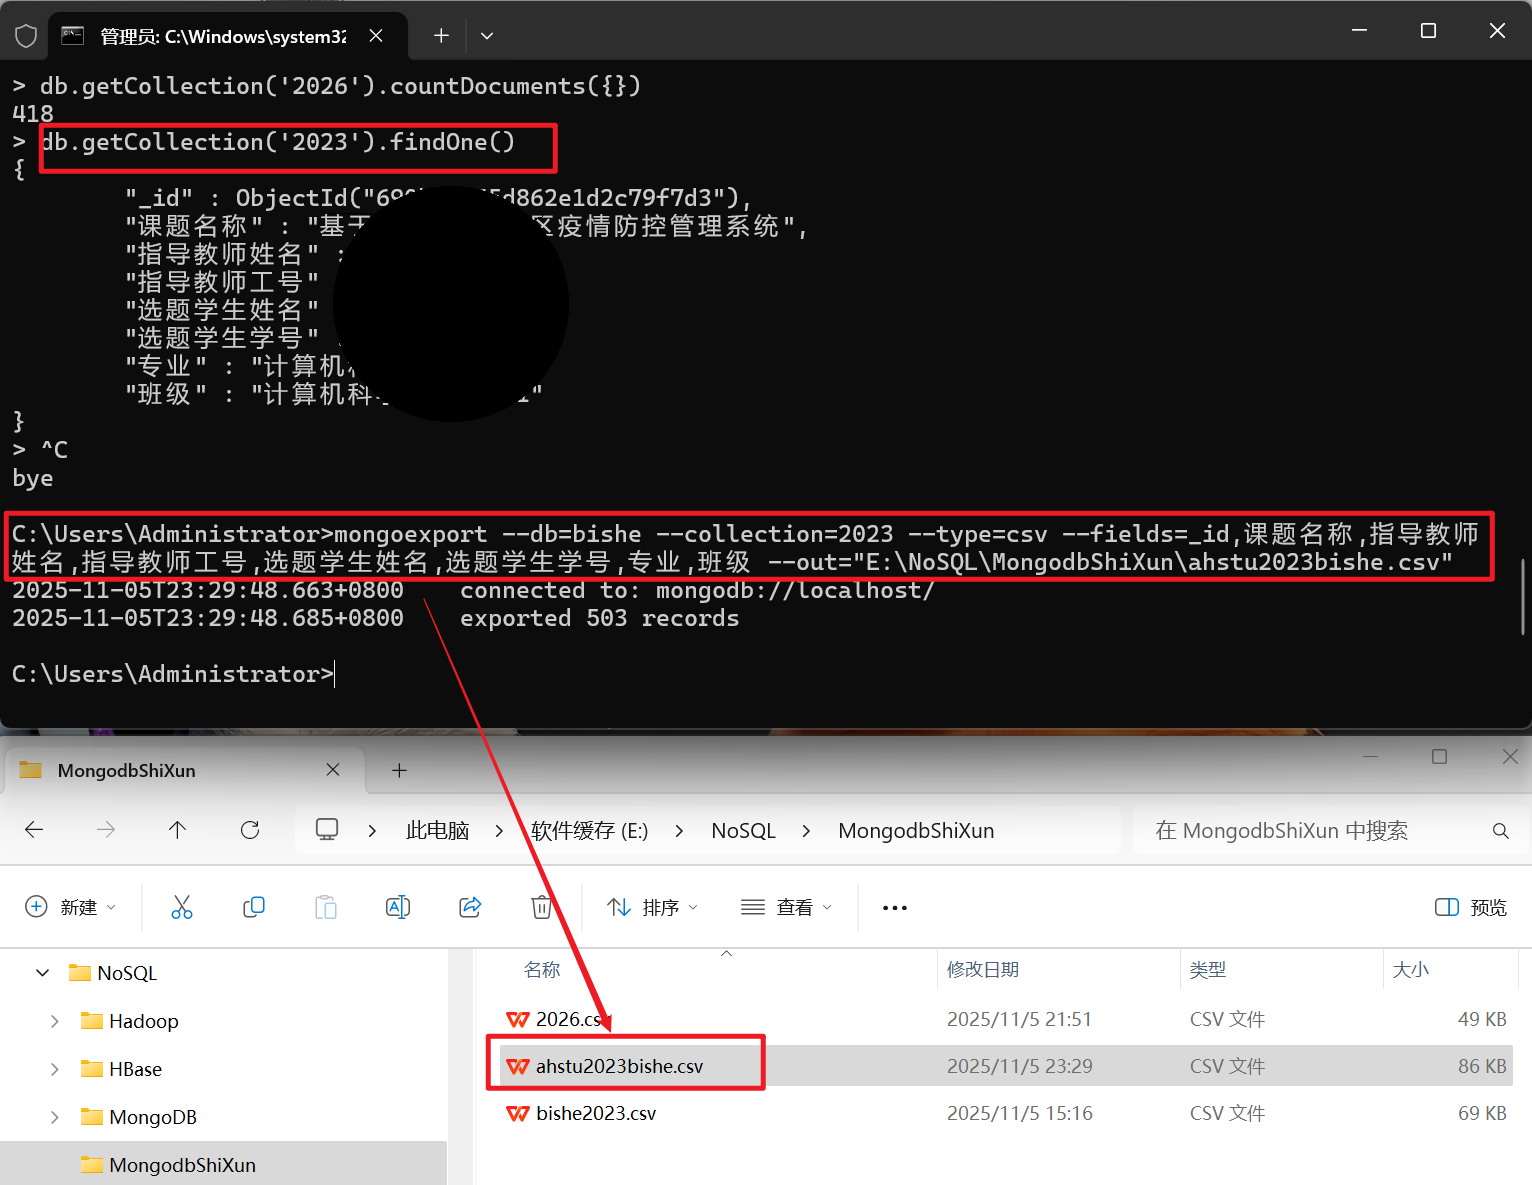Click the Cut scissors icon

[182, 907]
